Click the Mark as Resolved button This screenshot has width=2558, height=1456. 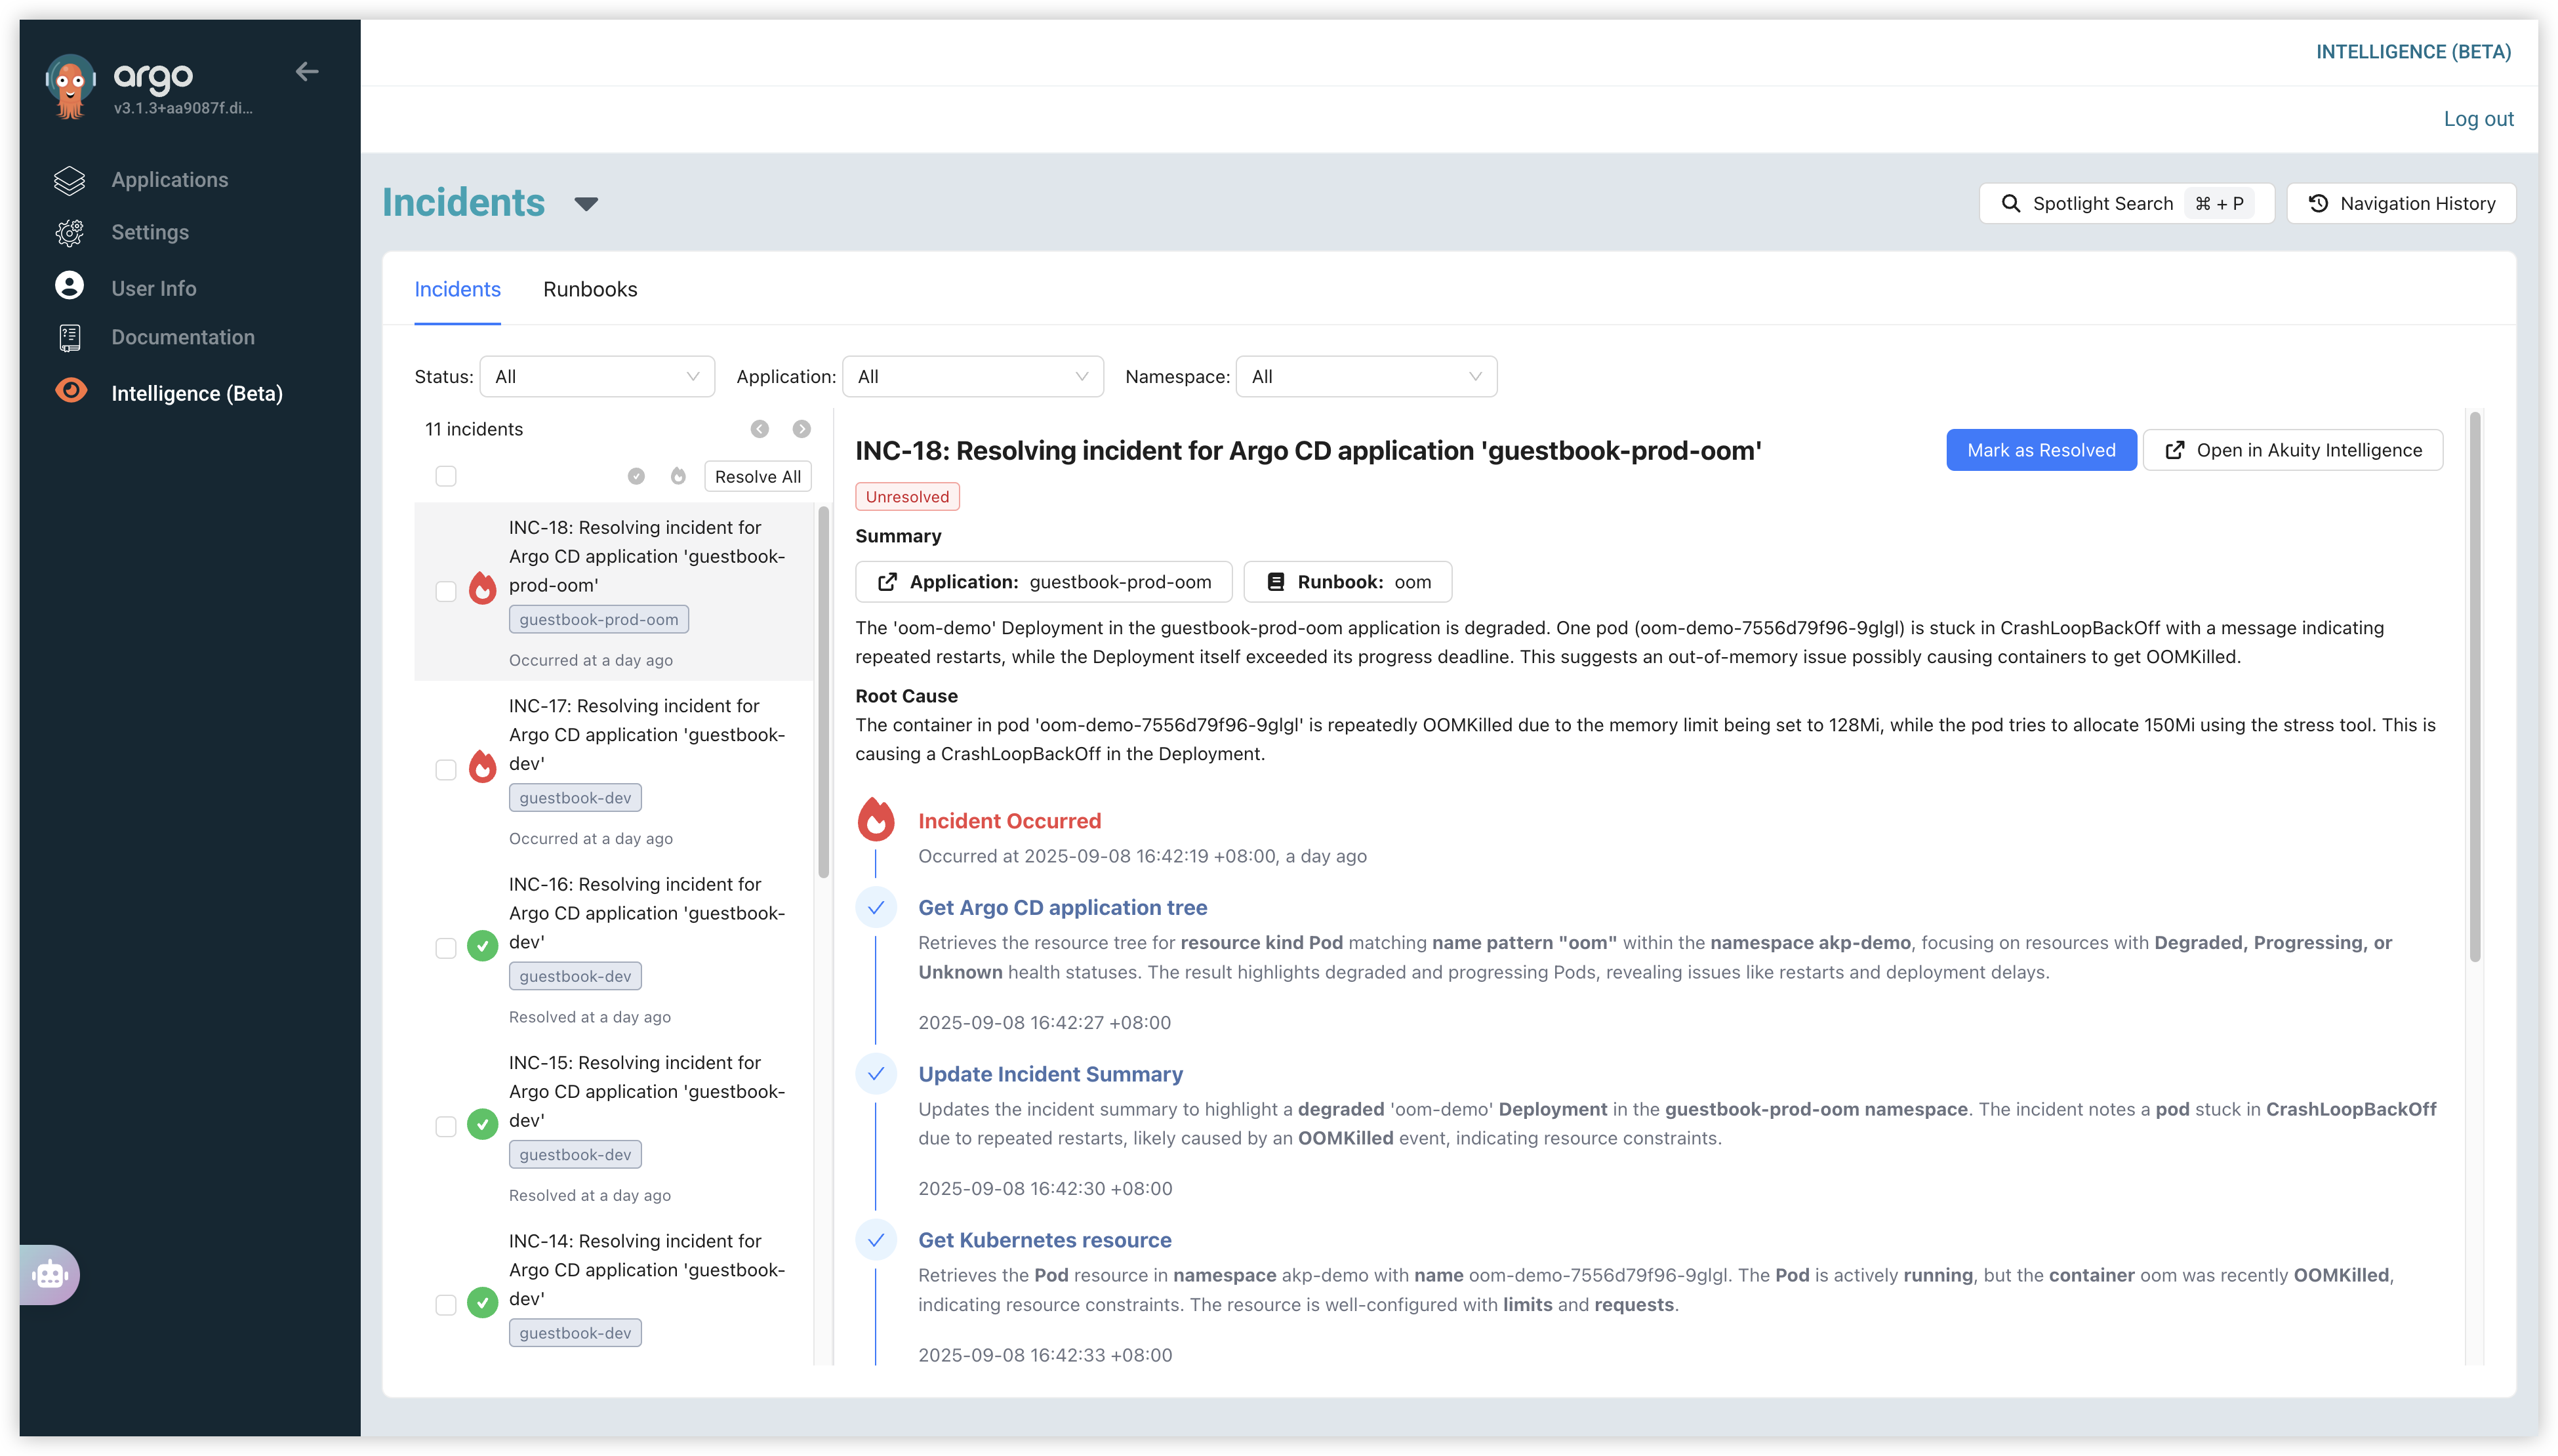(x=2040, y=450)
